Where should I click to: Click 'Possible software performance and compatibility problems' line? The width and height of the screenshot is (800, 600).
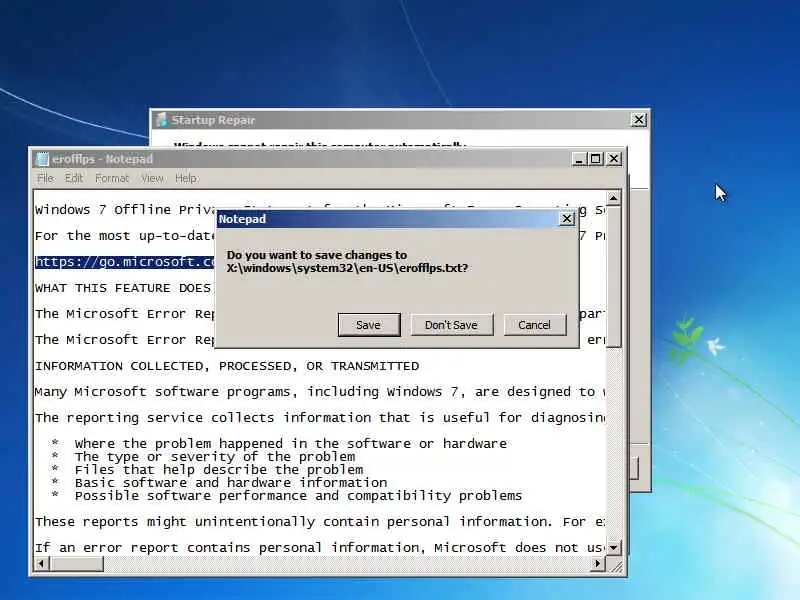pyautogui.click(x=298, y=496)
